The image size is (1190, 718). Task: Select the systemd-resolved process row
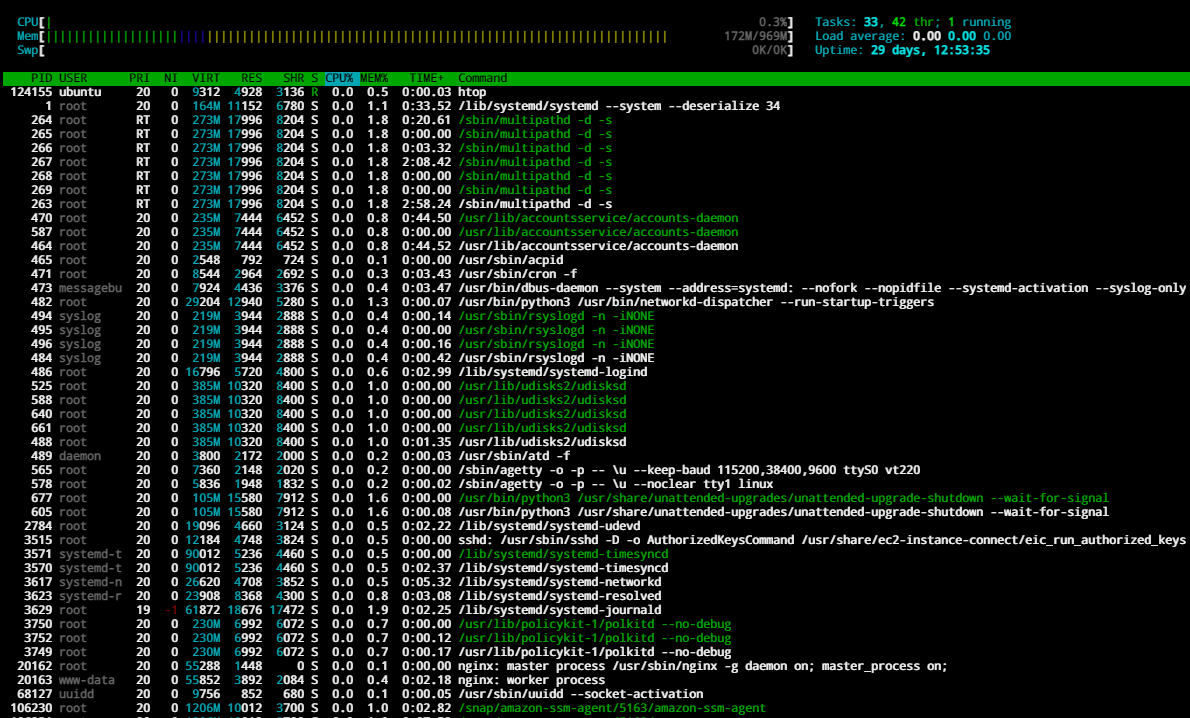(595, 597)
